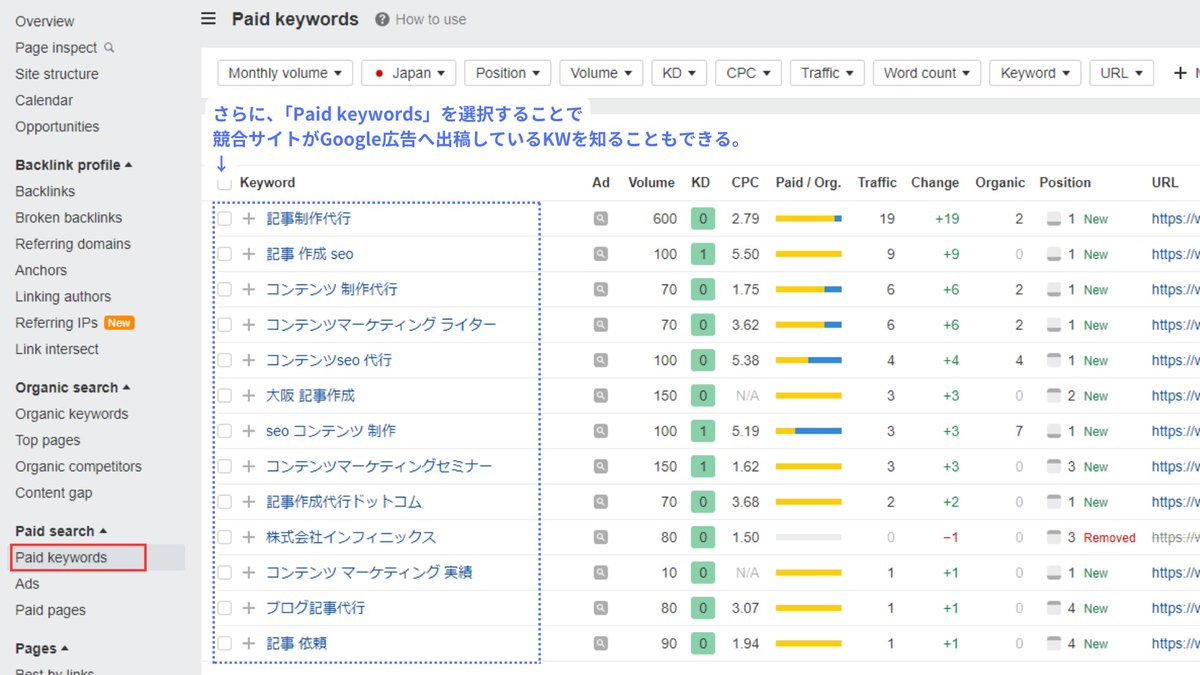Tick the checkbox for コンテンツマーケティング ライター
1200x675 pixels.
[224, 325]
